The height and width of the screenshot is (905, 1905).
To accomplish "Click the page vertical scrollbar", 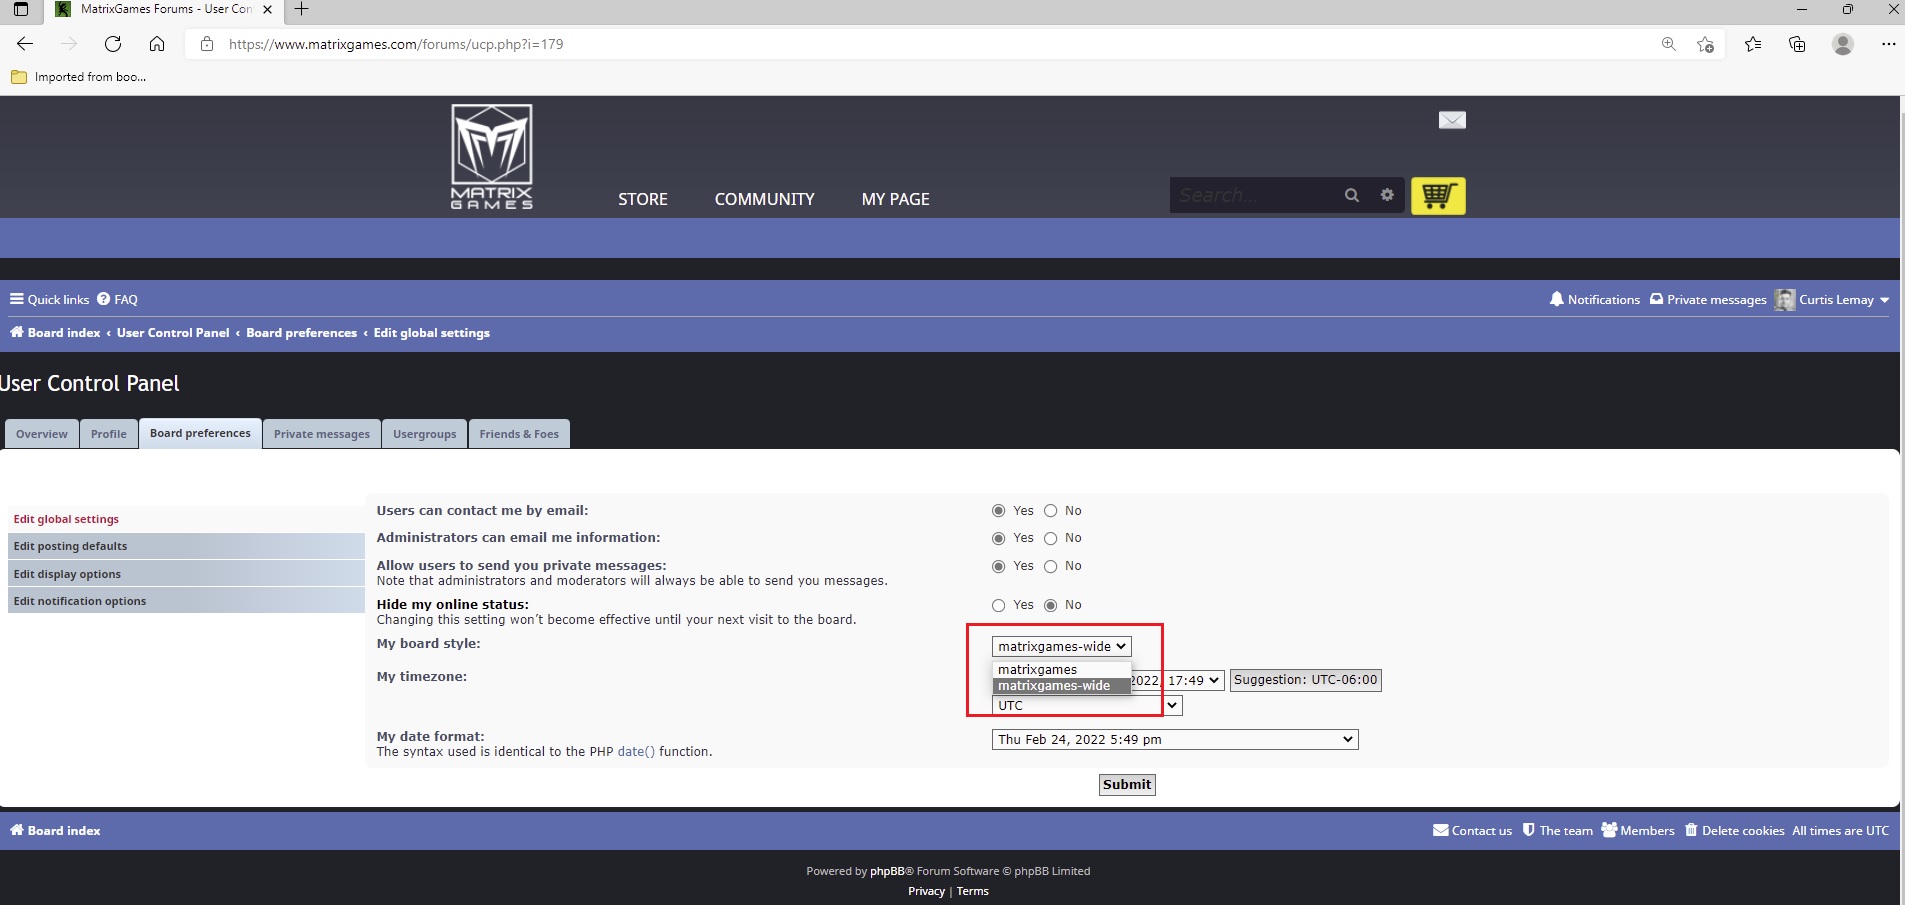I will point(1901,500).
